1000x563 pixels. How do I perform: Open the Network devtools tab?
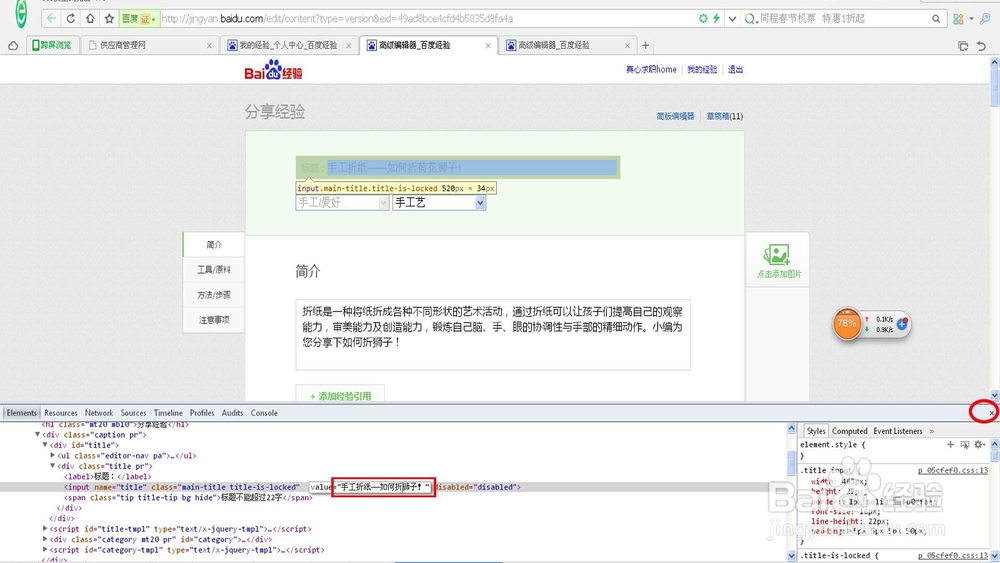[x=99, y=413]
